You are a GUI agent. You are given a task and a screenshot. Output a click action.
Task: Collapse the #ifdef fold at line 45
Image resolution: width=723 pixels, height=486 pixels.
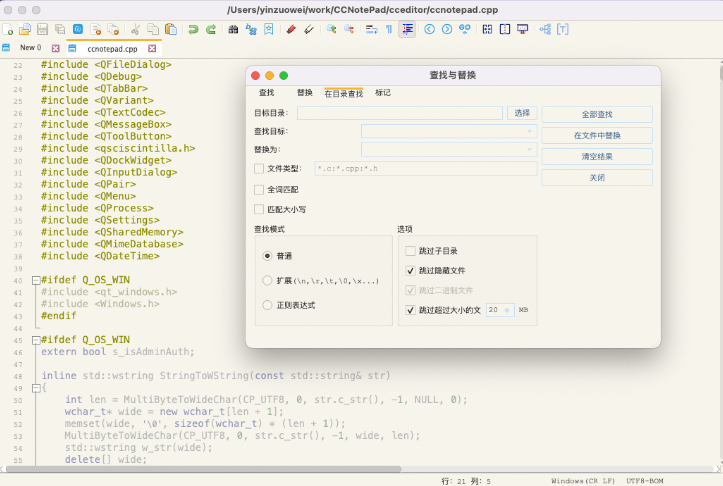(36, 340)
